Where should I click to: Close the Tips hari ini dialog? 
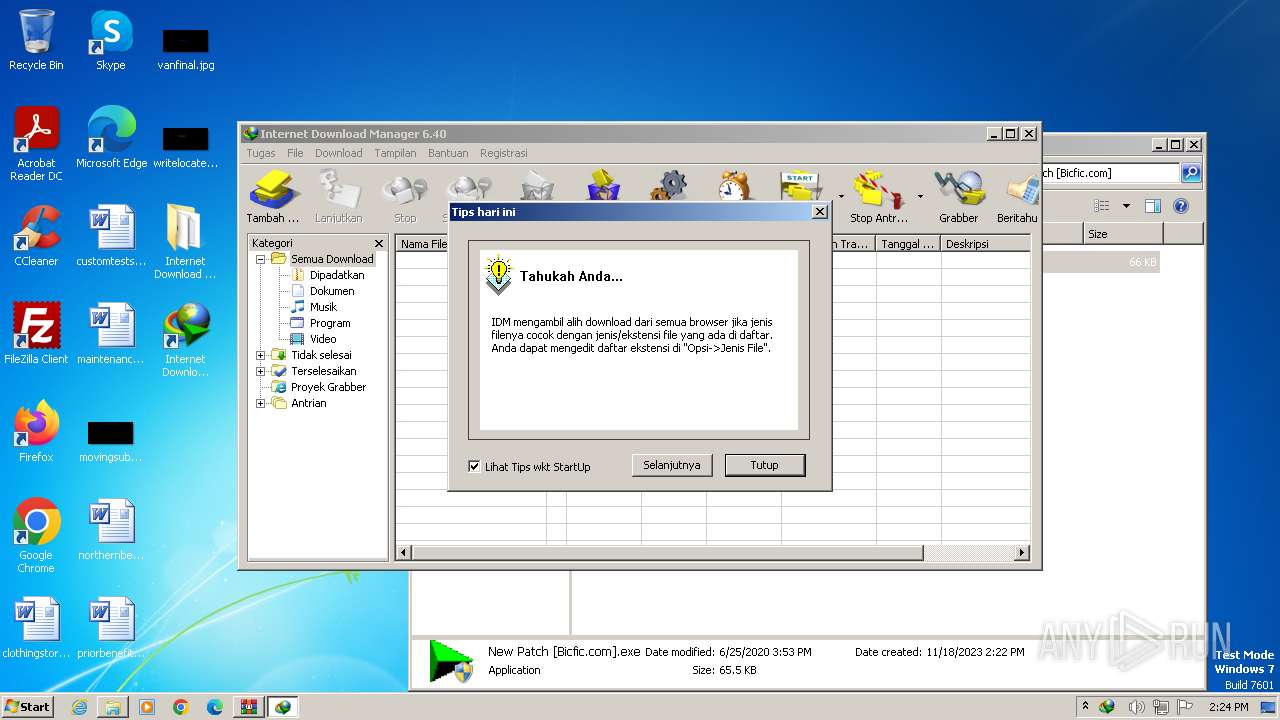coord(820,212)
